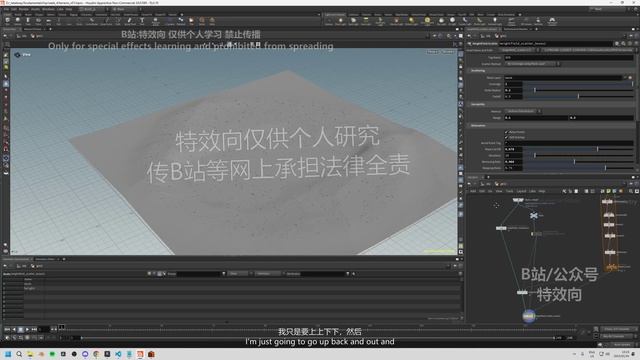Open the No cam viewport dropdown
Viewport: 640px width, 360px height.
(x=448, y=52)
